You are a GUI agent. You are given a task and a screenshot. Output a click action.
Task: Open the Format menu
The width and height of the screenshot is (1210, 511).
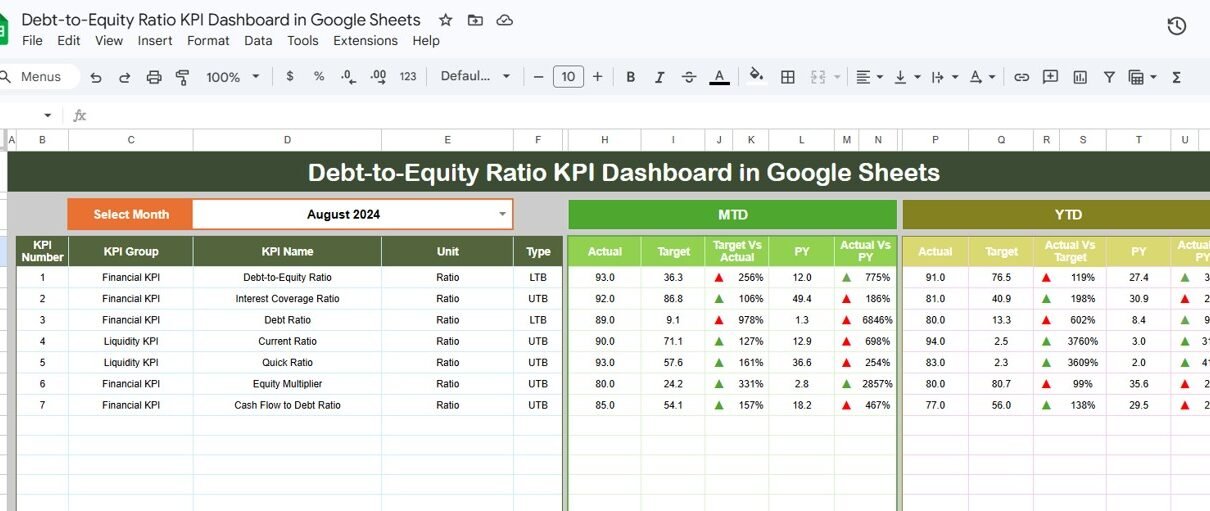tap(208, 41)
